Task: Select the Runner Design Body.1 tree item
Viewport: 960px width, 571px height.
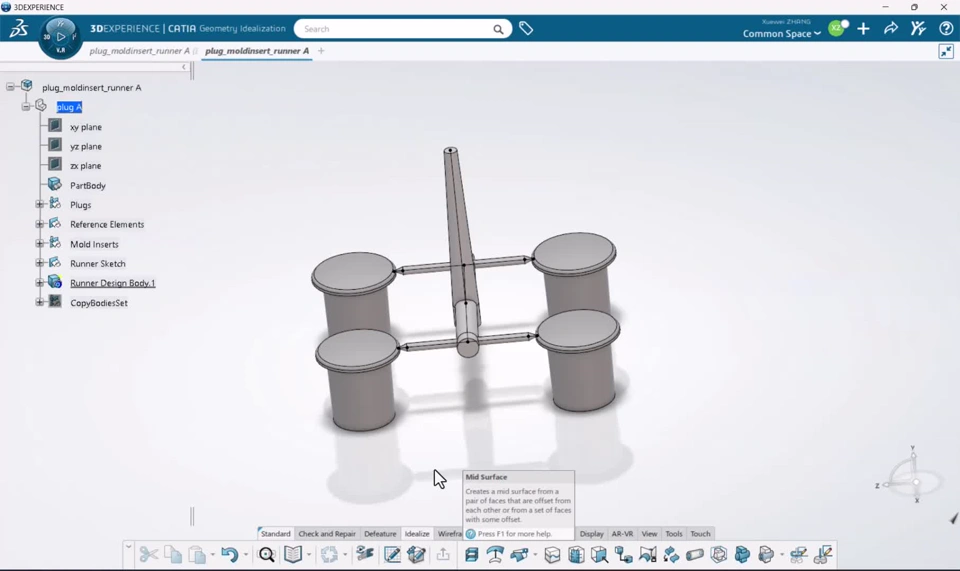Action: tap(113, 283)
